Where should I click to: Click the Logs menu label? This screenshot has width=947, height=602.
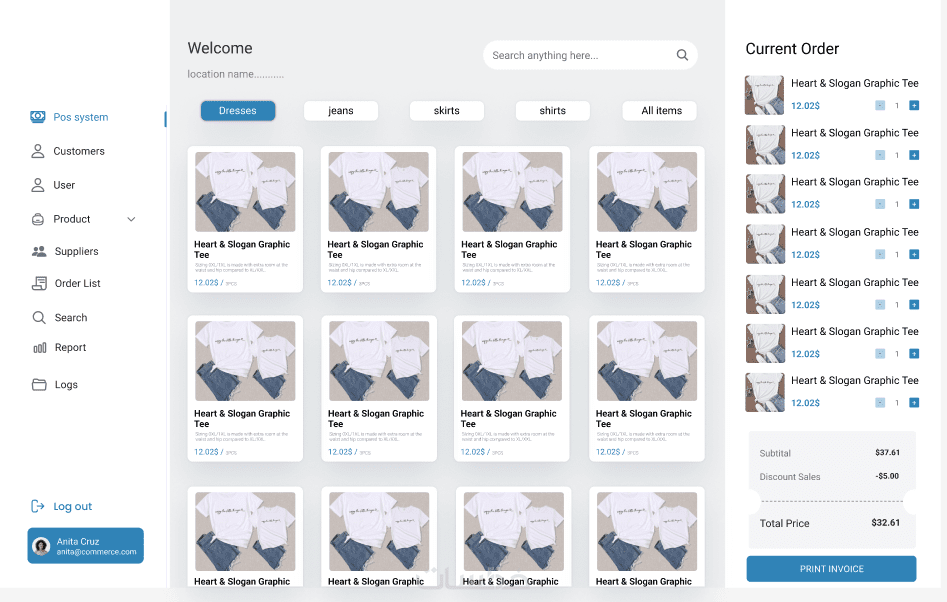tap(66, 385)
